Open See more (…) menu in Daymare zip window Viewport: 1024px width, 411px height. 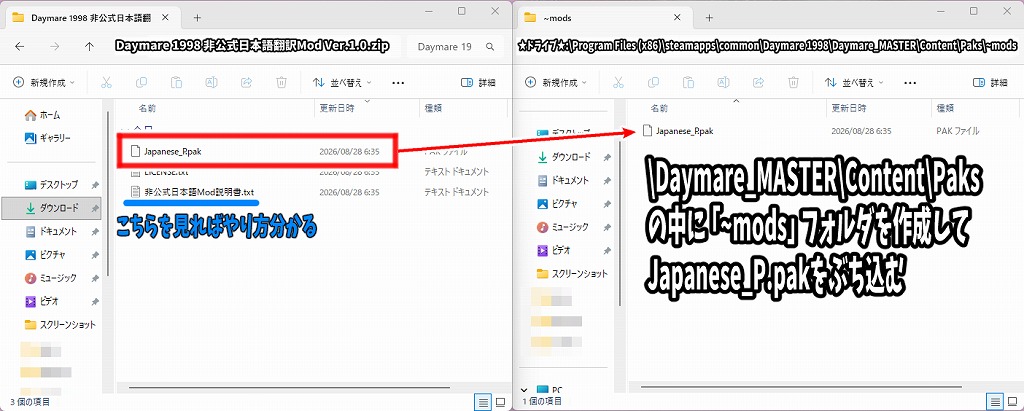(398, 83)
